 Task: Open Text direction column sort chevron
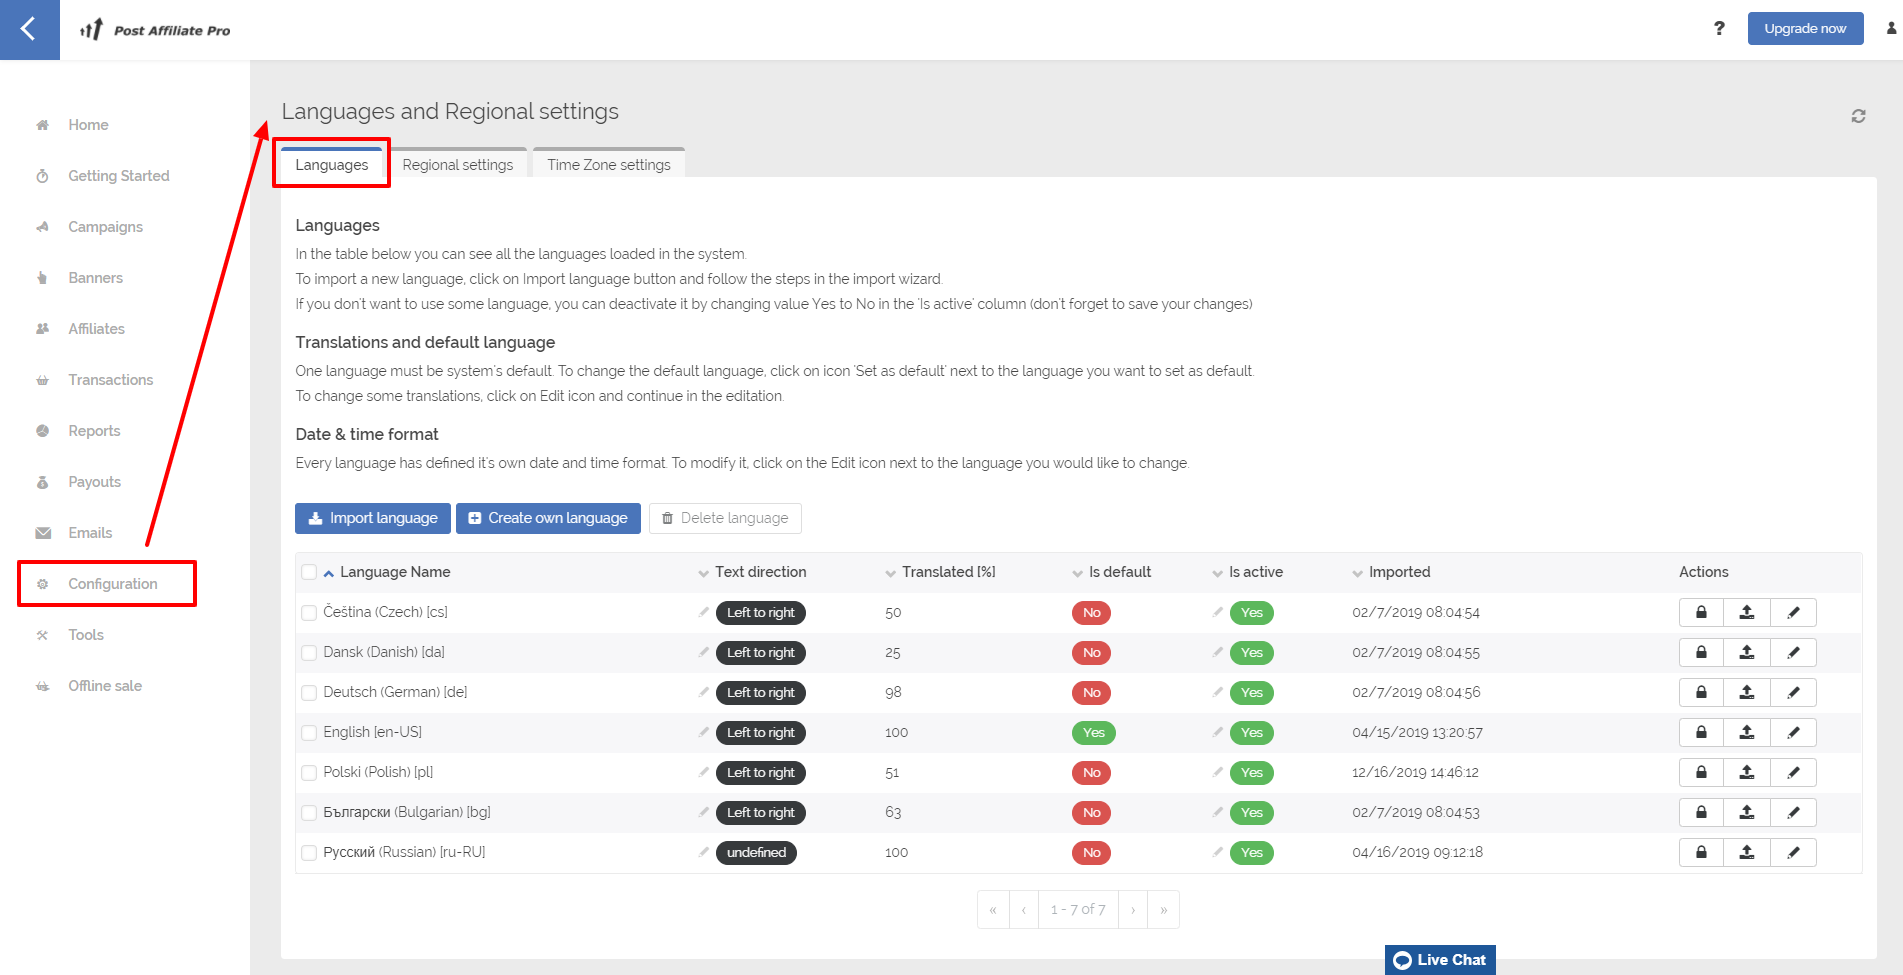pos(704,573)
